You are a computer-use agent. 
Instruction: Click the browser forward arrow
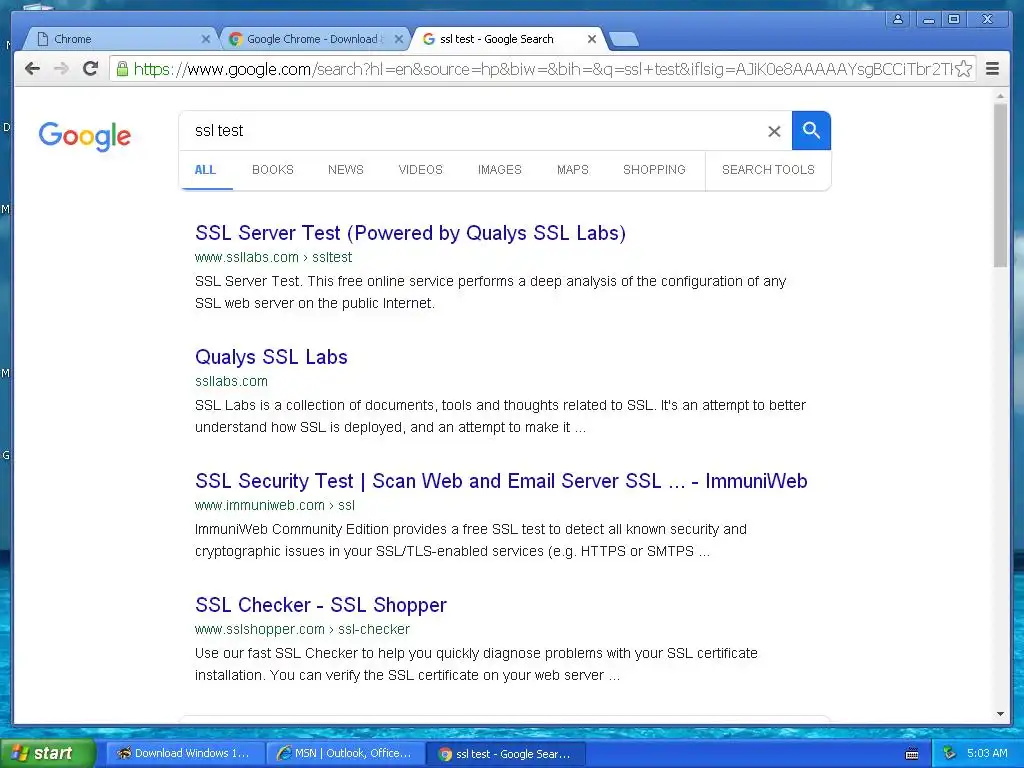[x=61, y=69]
